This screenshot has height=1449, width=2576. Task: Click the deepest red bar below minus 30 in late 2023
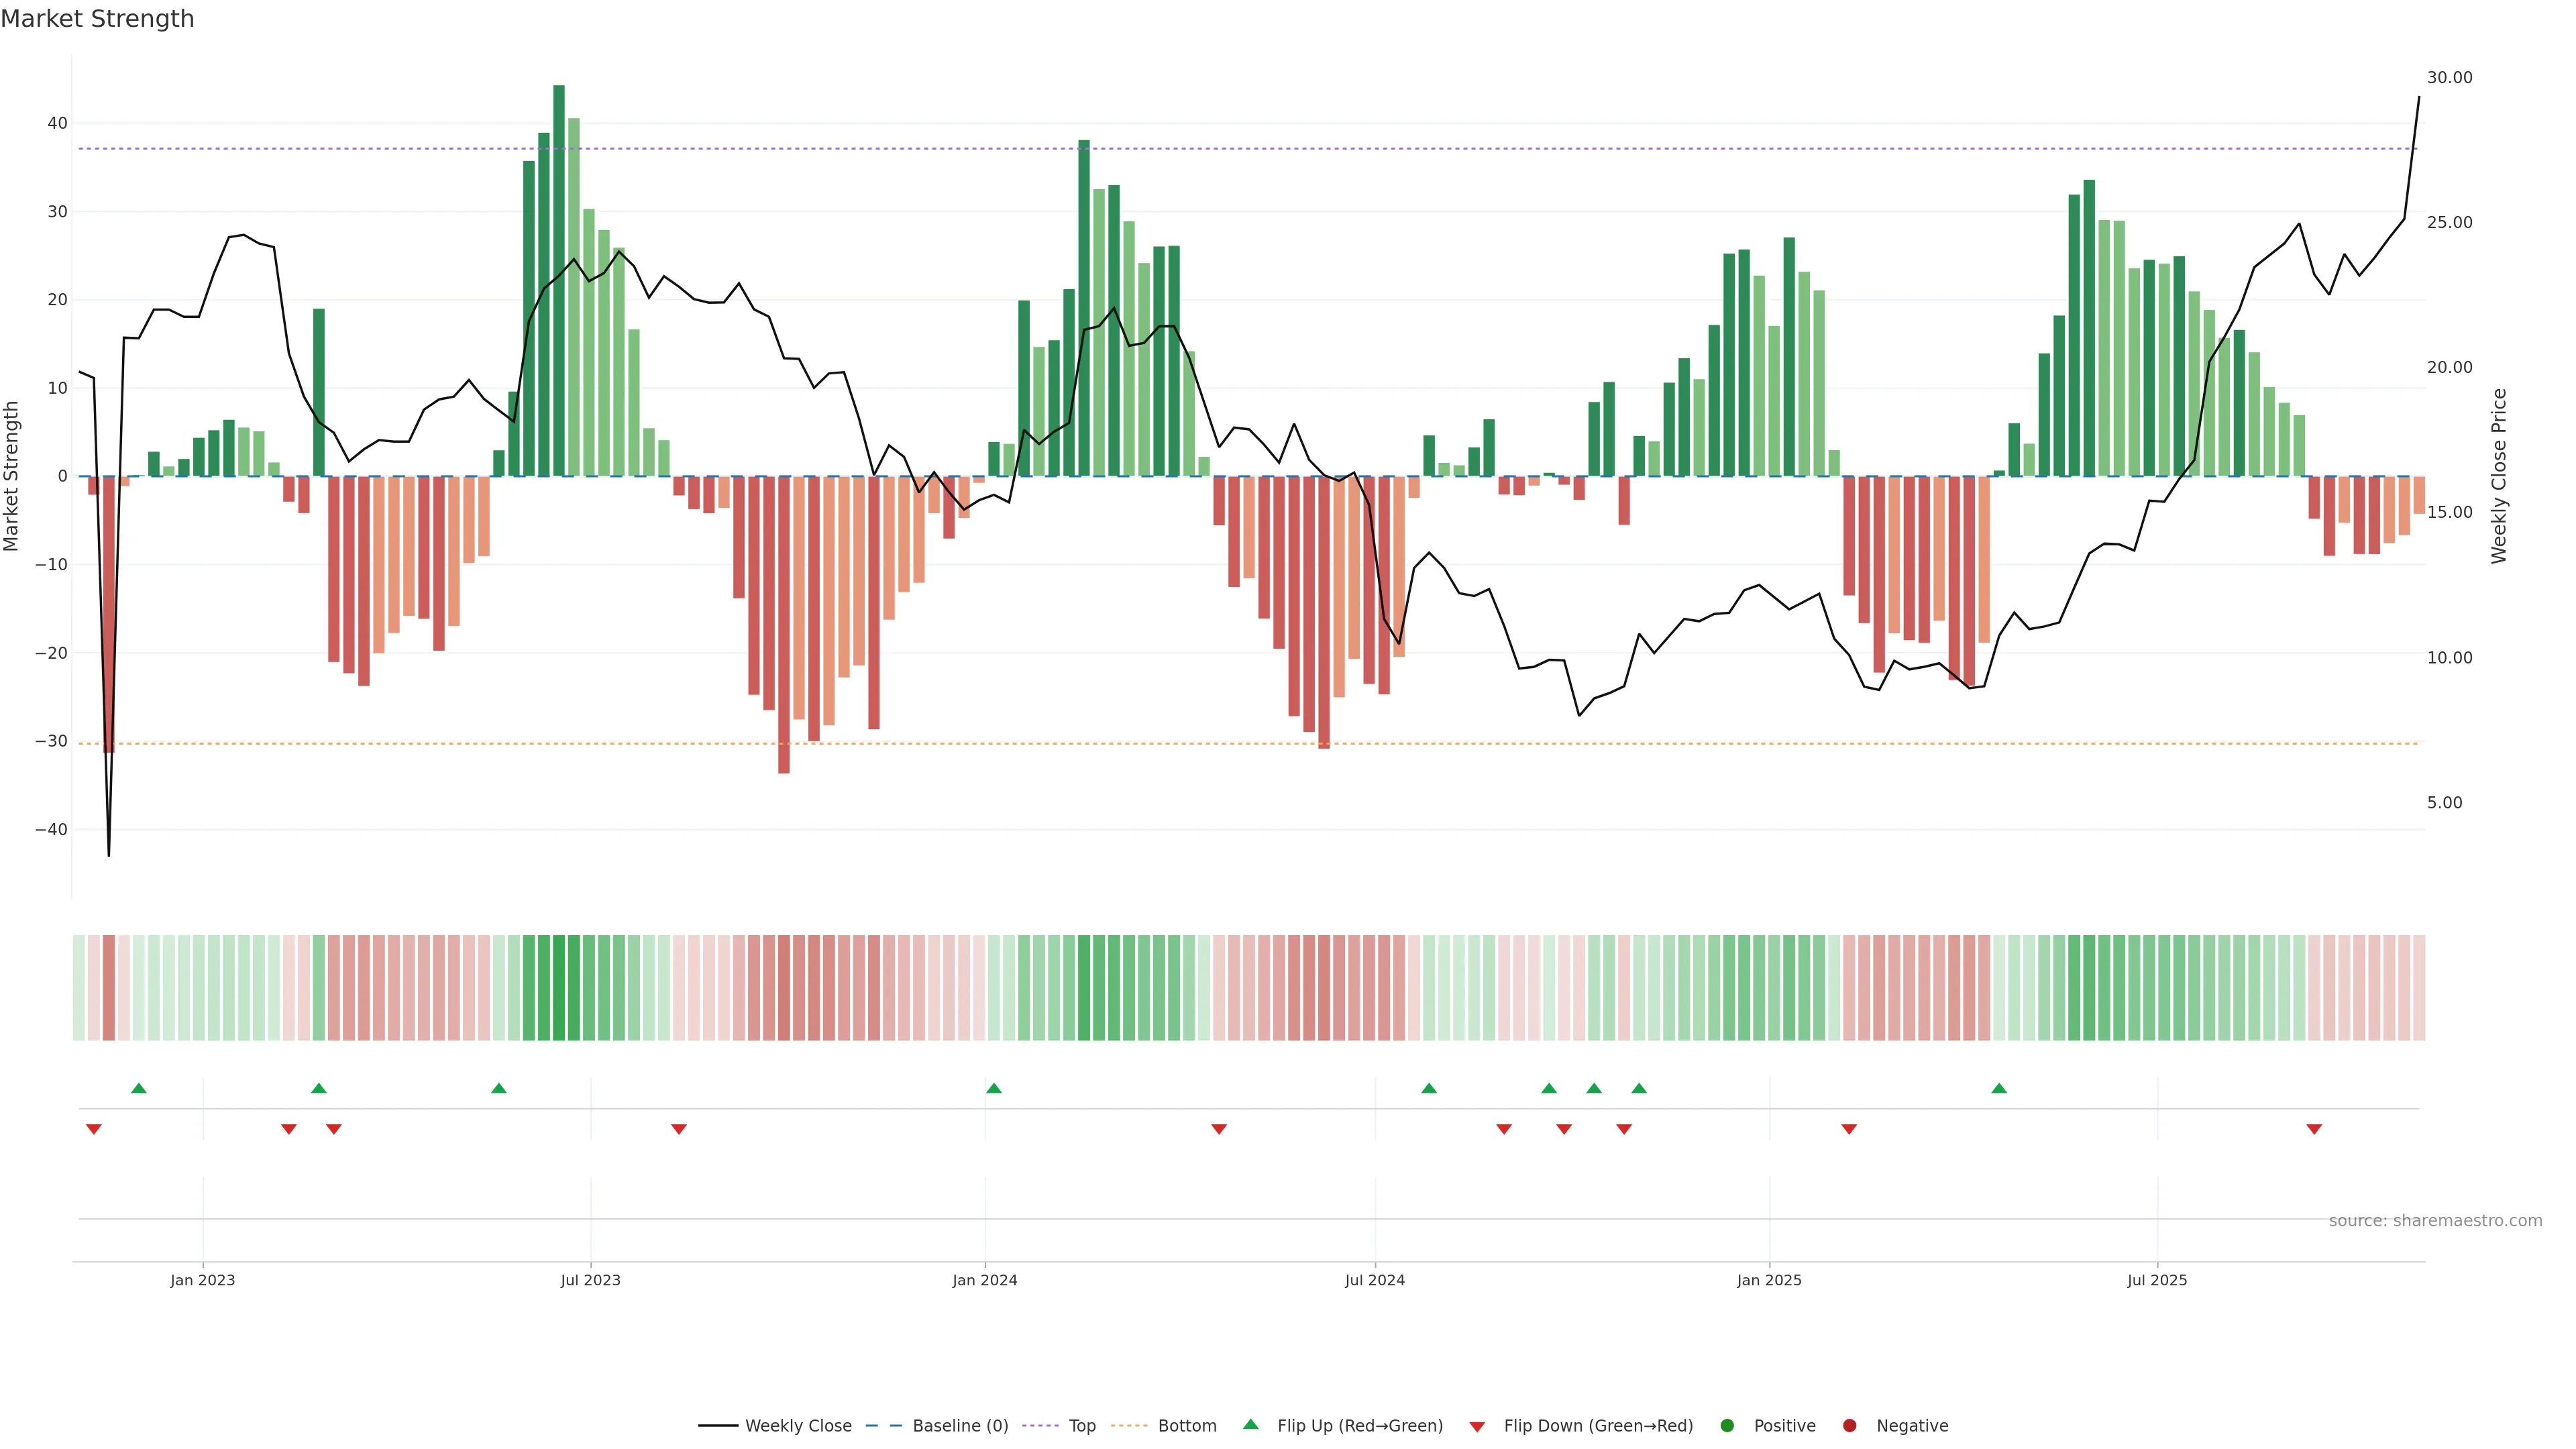tap(784, 625)
